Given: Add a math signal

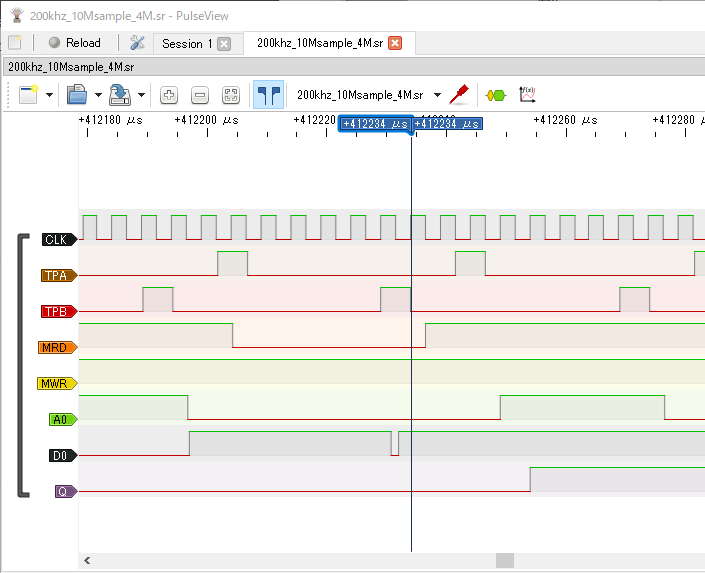Looking at the screenshot, I should tap(527, 95).
